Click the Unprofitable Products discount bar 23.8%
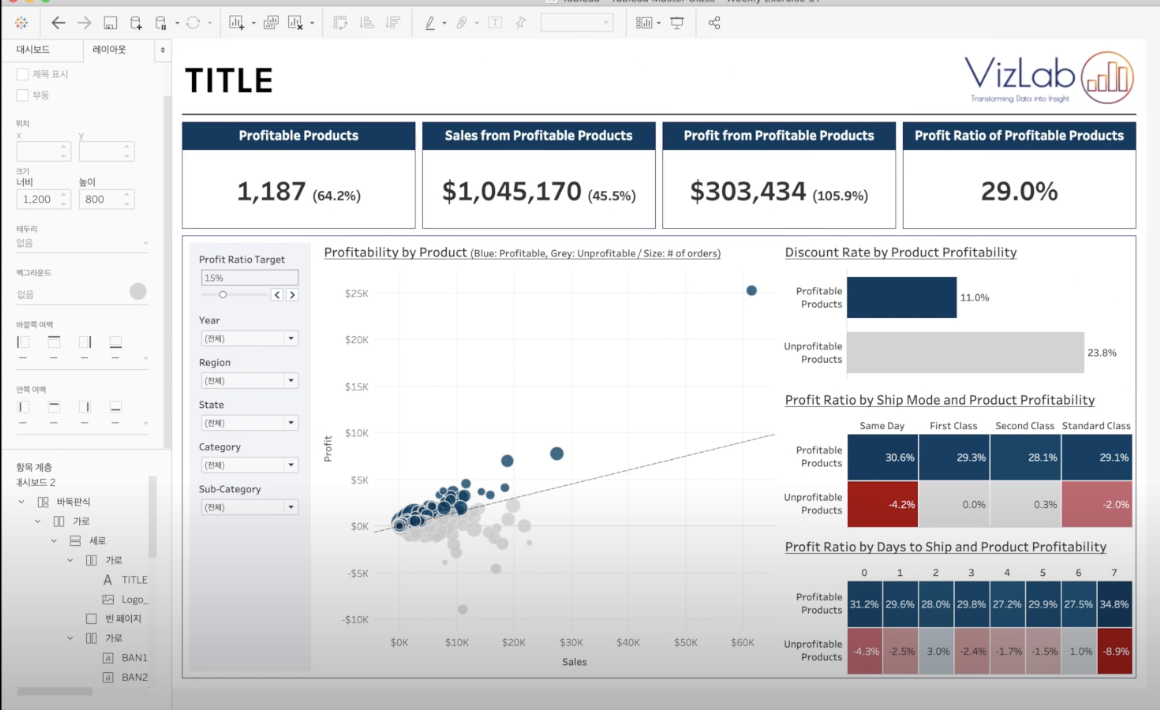Screen dimensions: 1160x710 (965, 352)
